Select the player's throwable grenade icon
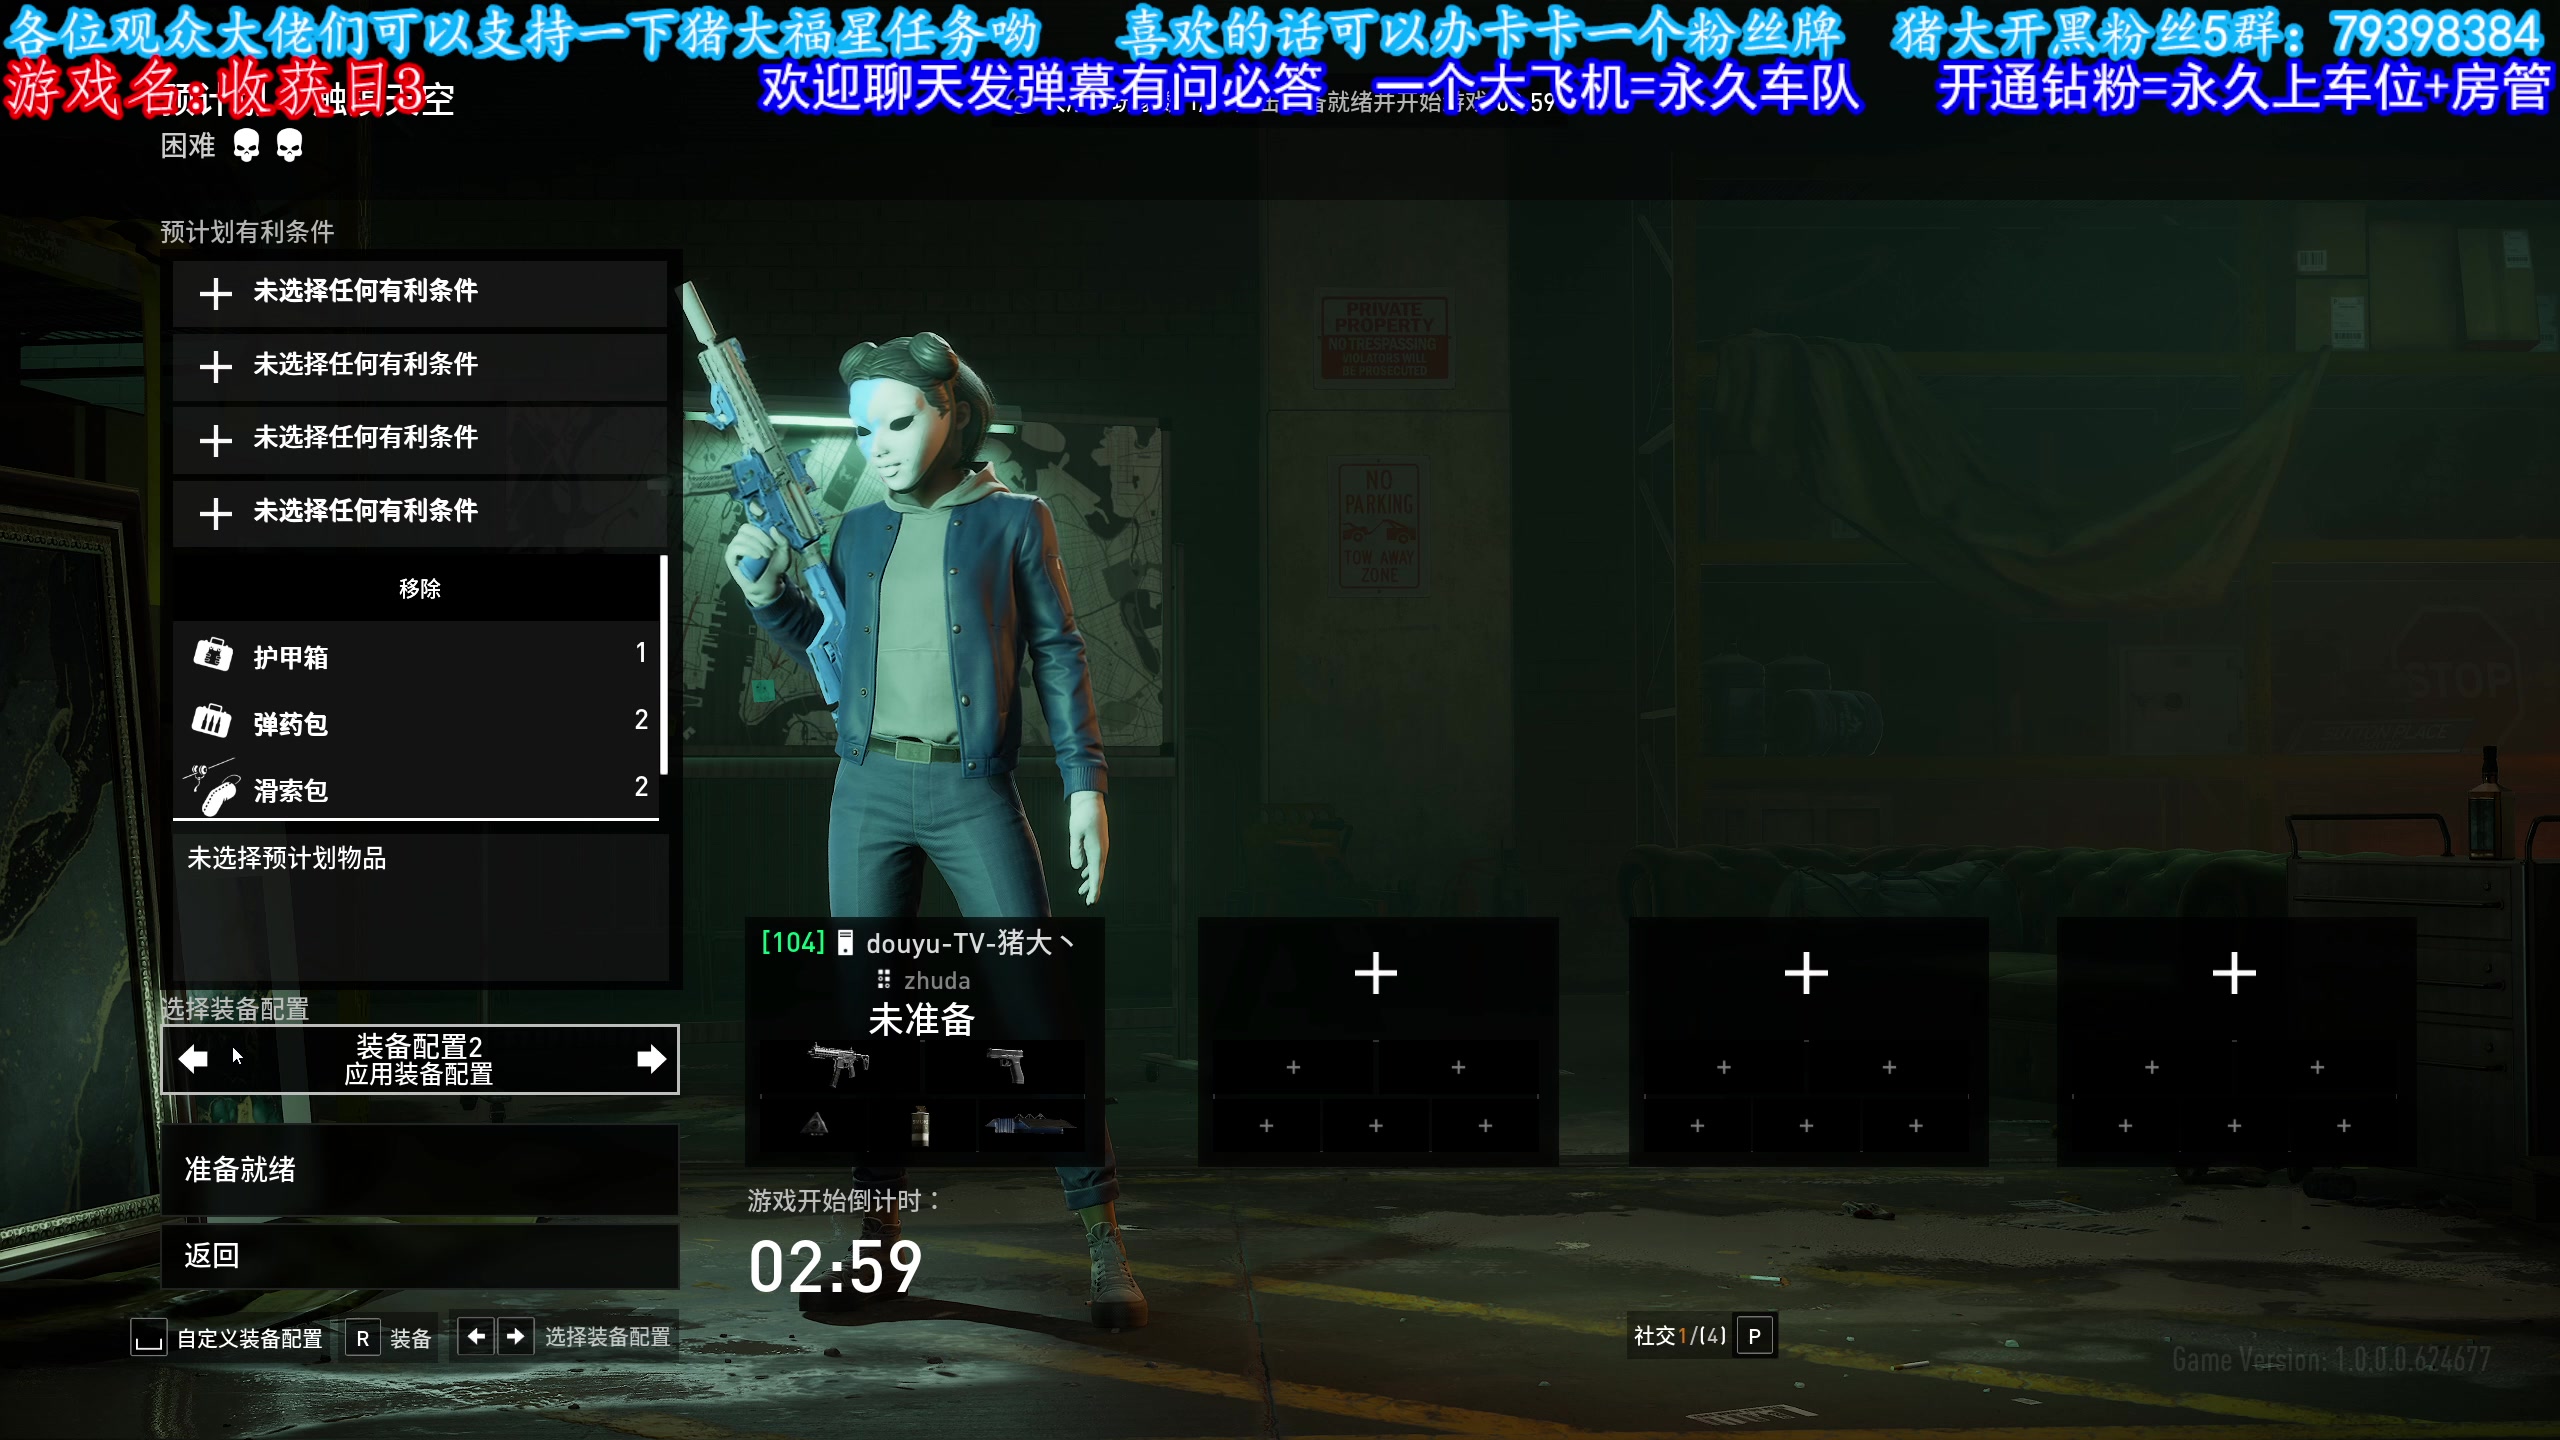The width and height of the screenshot is (2560, 1440). (x=921, y=1124)
